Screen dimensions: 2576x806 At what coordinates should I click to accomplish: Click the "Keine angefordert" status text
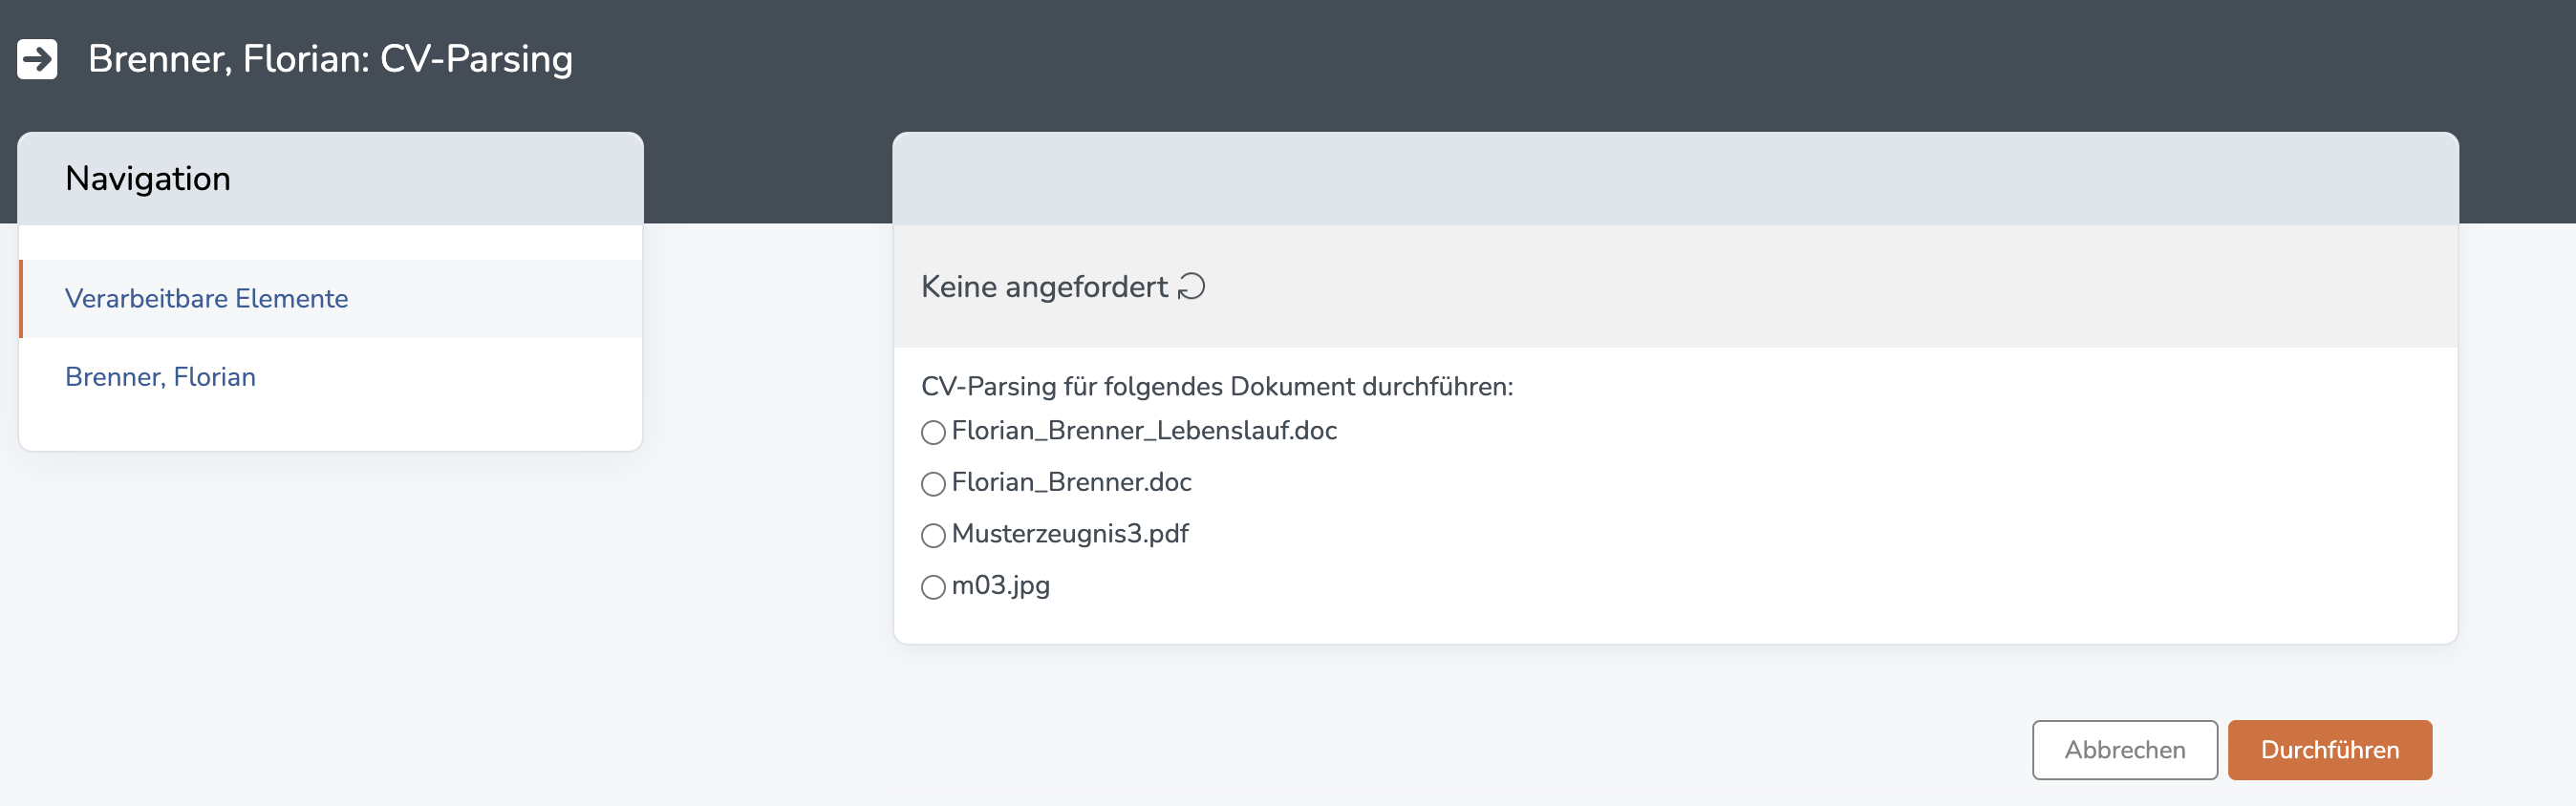[x=1044, y=287]
